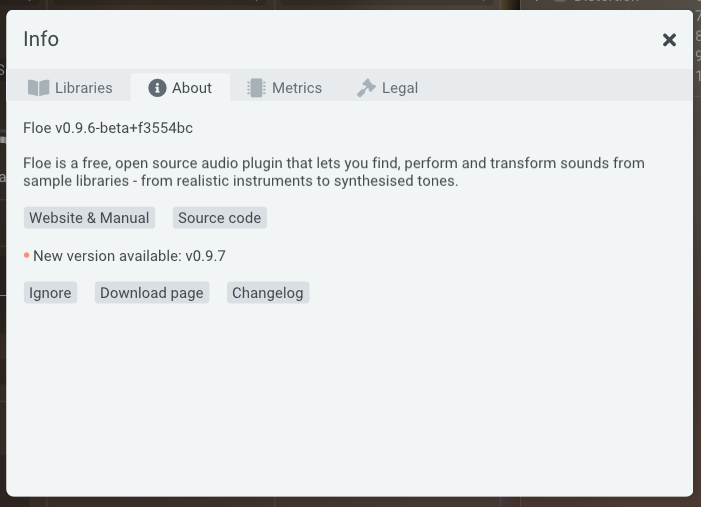
Task: Switch to the Libraries tab
Action: click(x=83, y=88)
